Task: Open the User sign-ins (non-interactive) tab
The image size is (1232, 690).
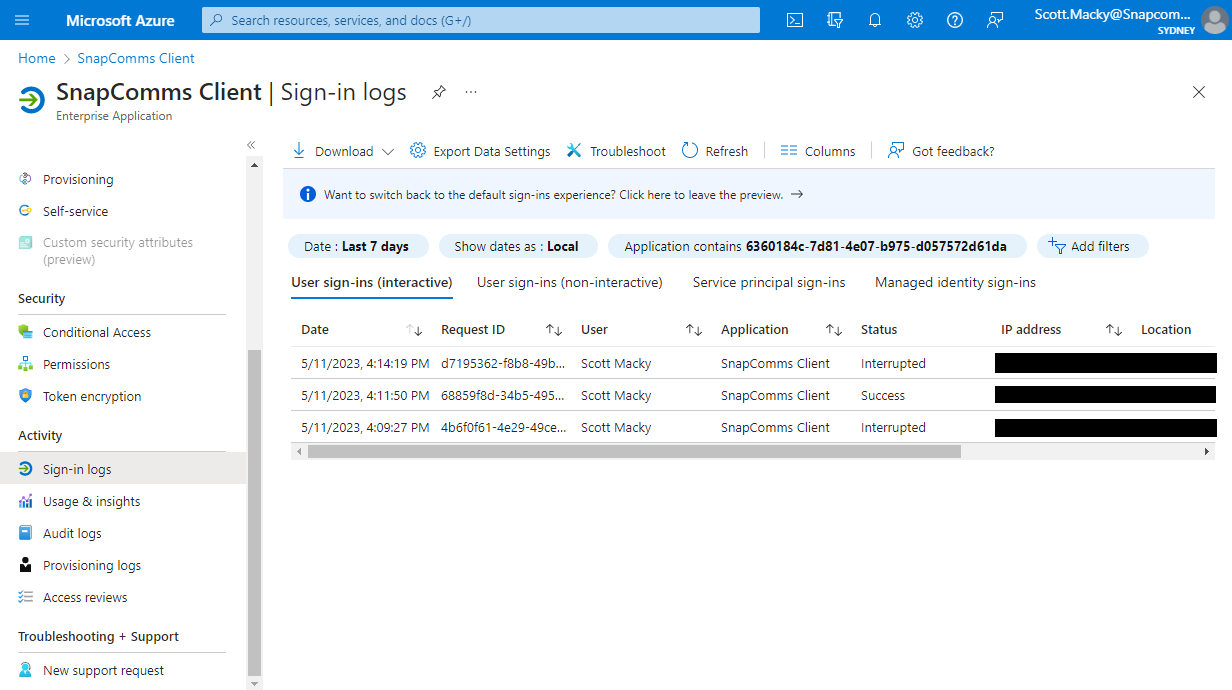Action: (569, 282)
